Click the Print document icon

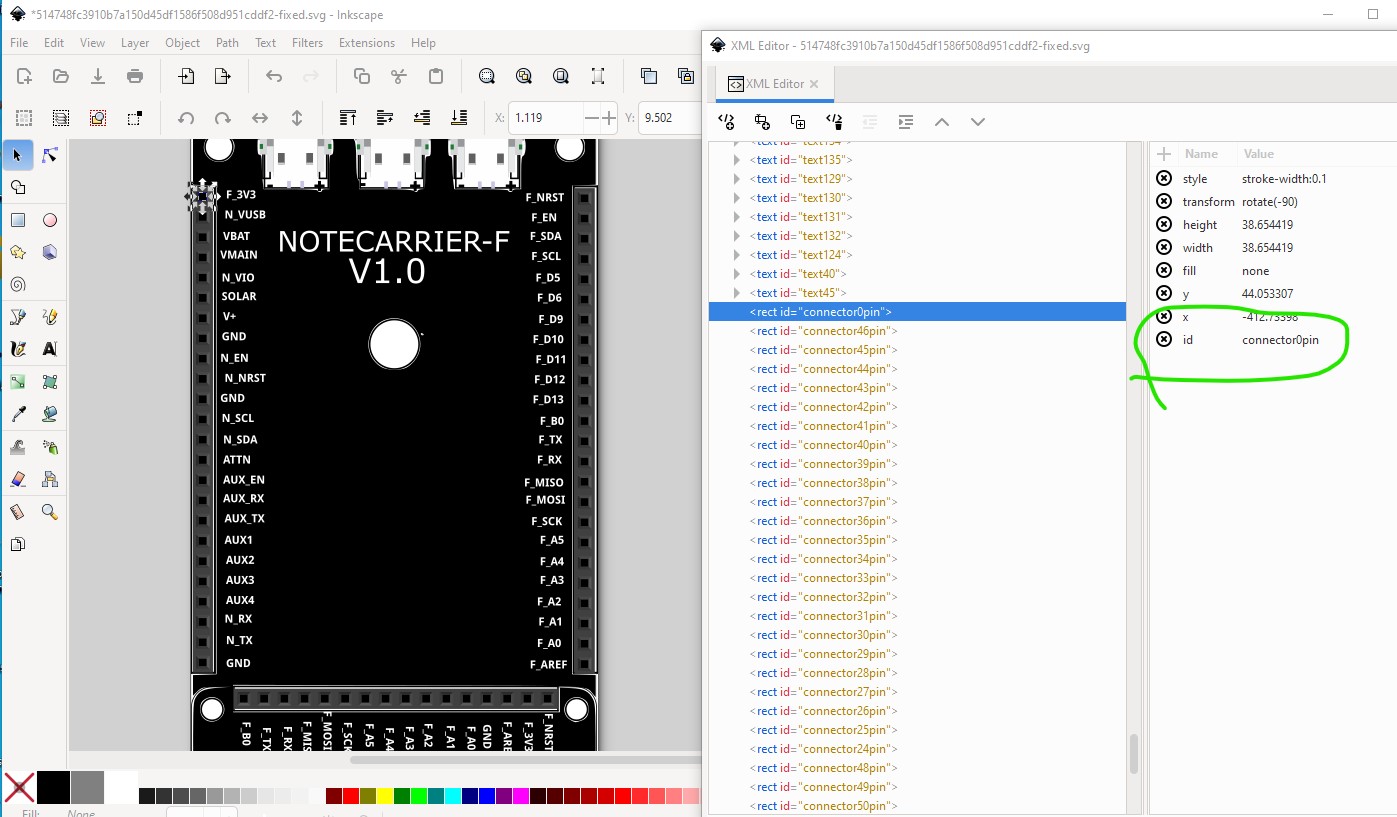pos(135,76)
